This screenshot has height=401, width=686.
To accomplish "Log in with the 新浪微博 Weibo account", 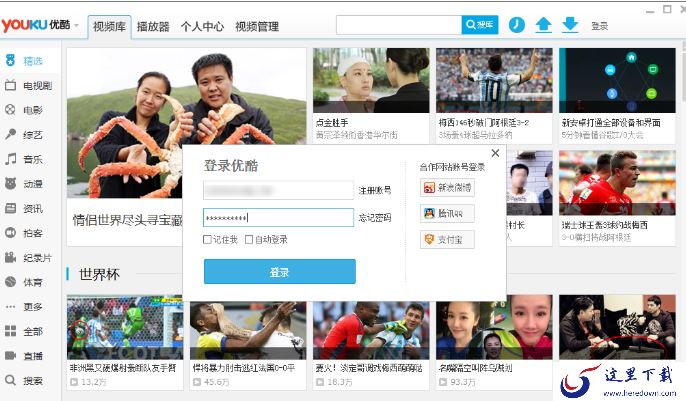I will (x=447, y=188).
